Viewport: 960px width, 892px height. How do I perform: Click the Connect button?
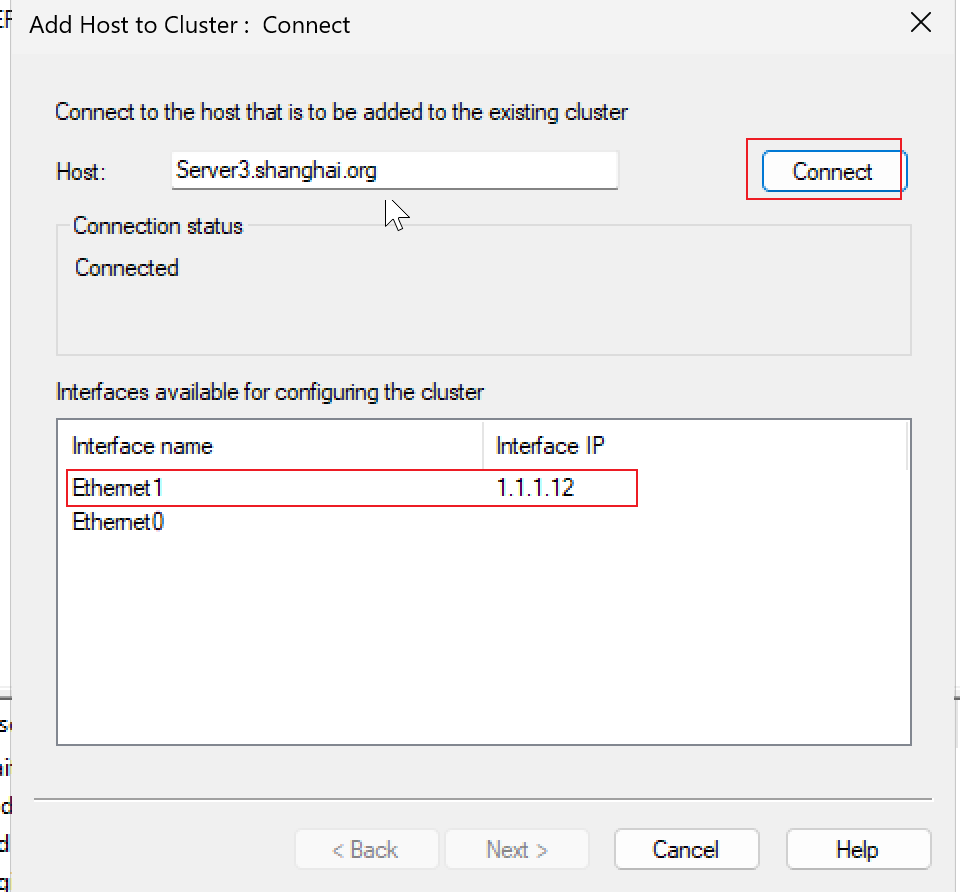(834, 171)
